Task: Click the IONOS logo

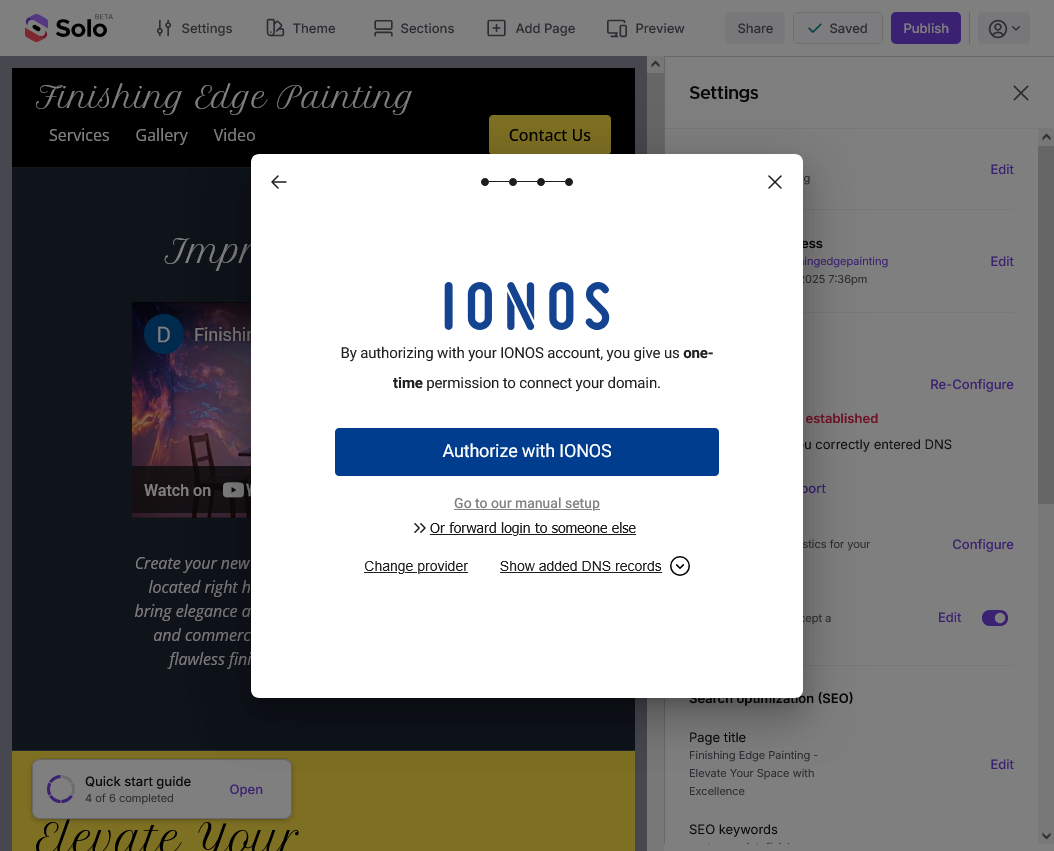Action: [x=527, y=306]
